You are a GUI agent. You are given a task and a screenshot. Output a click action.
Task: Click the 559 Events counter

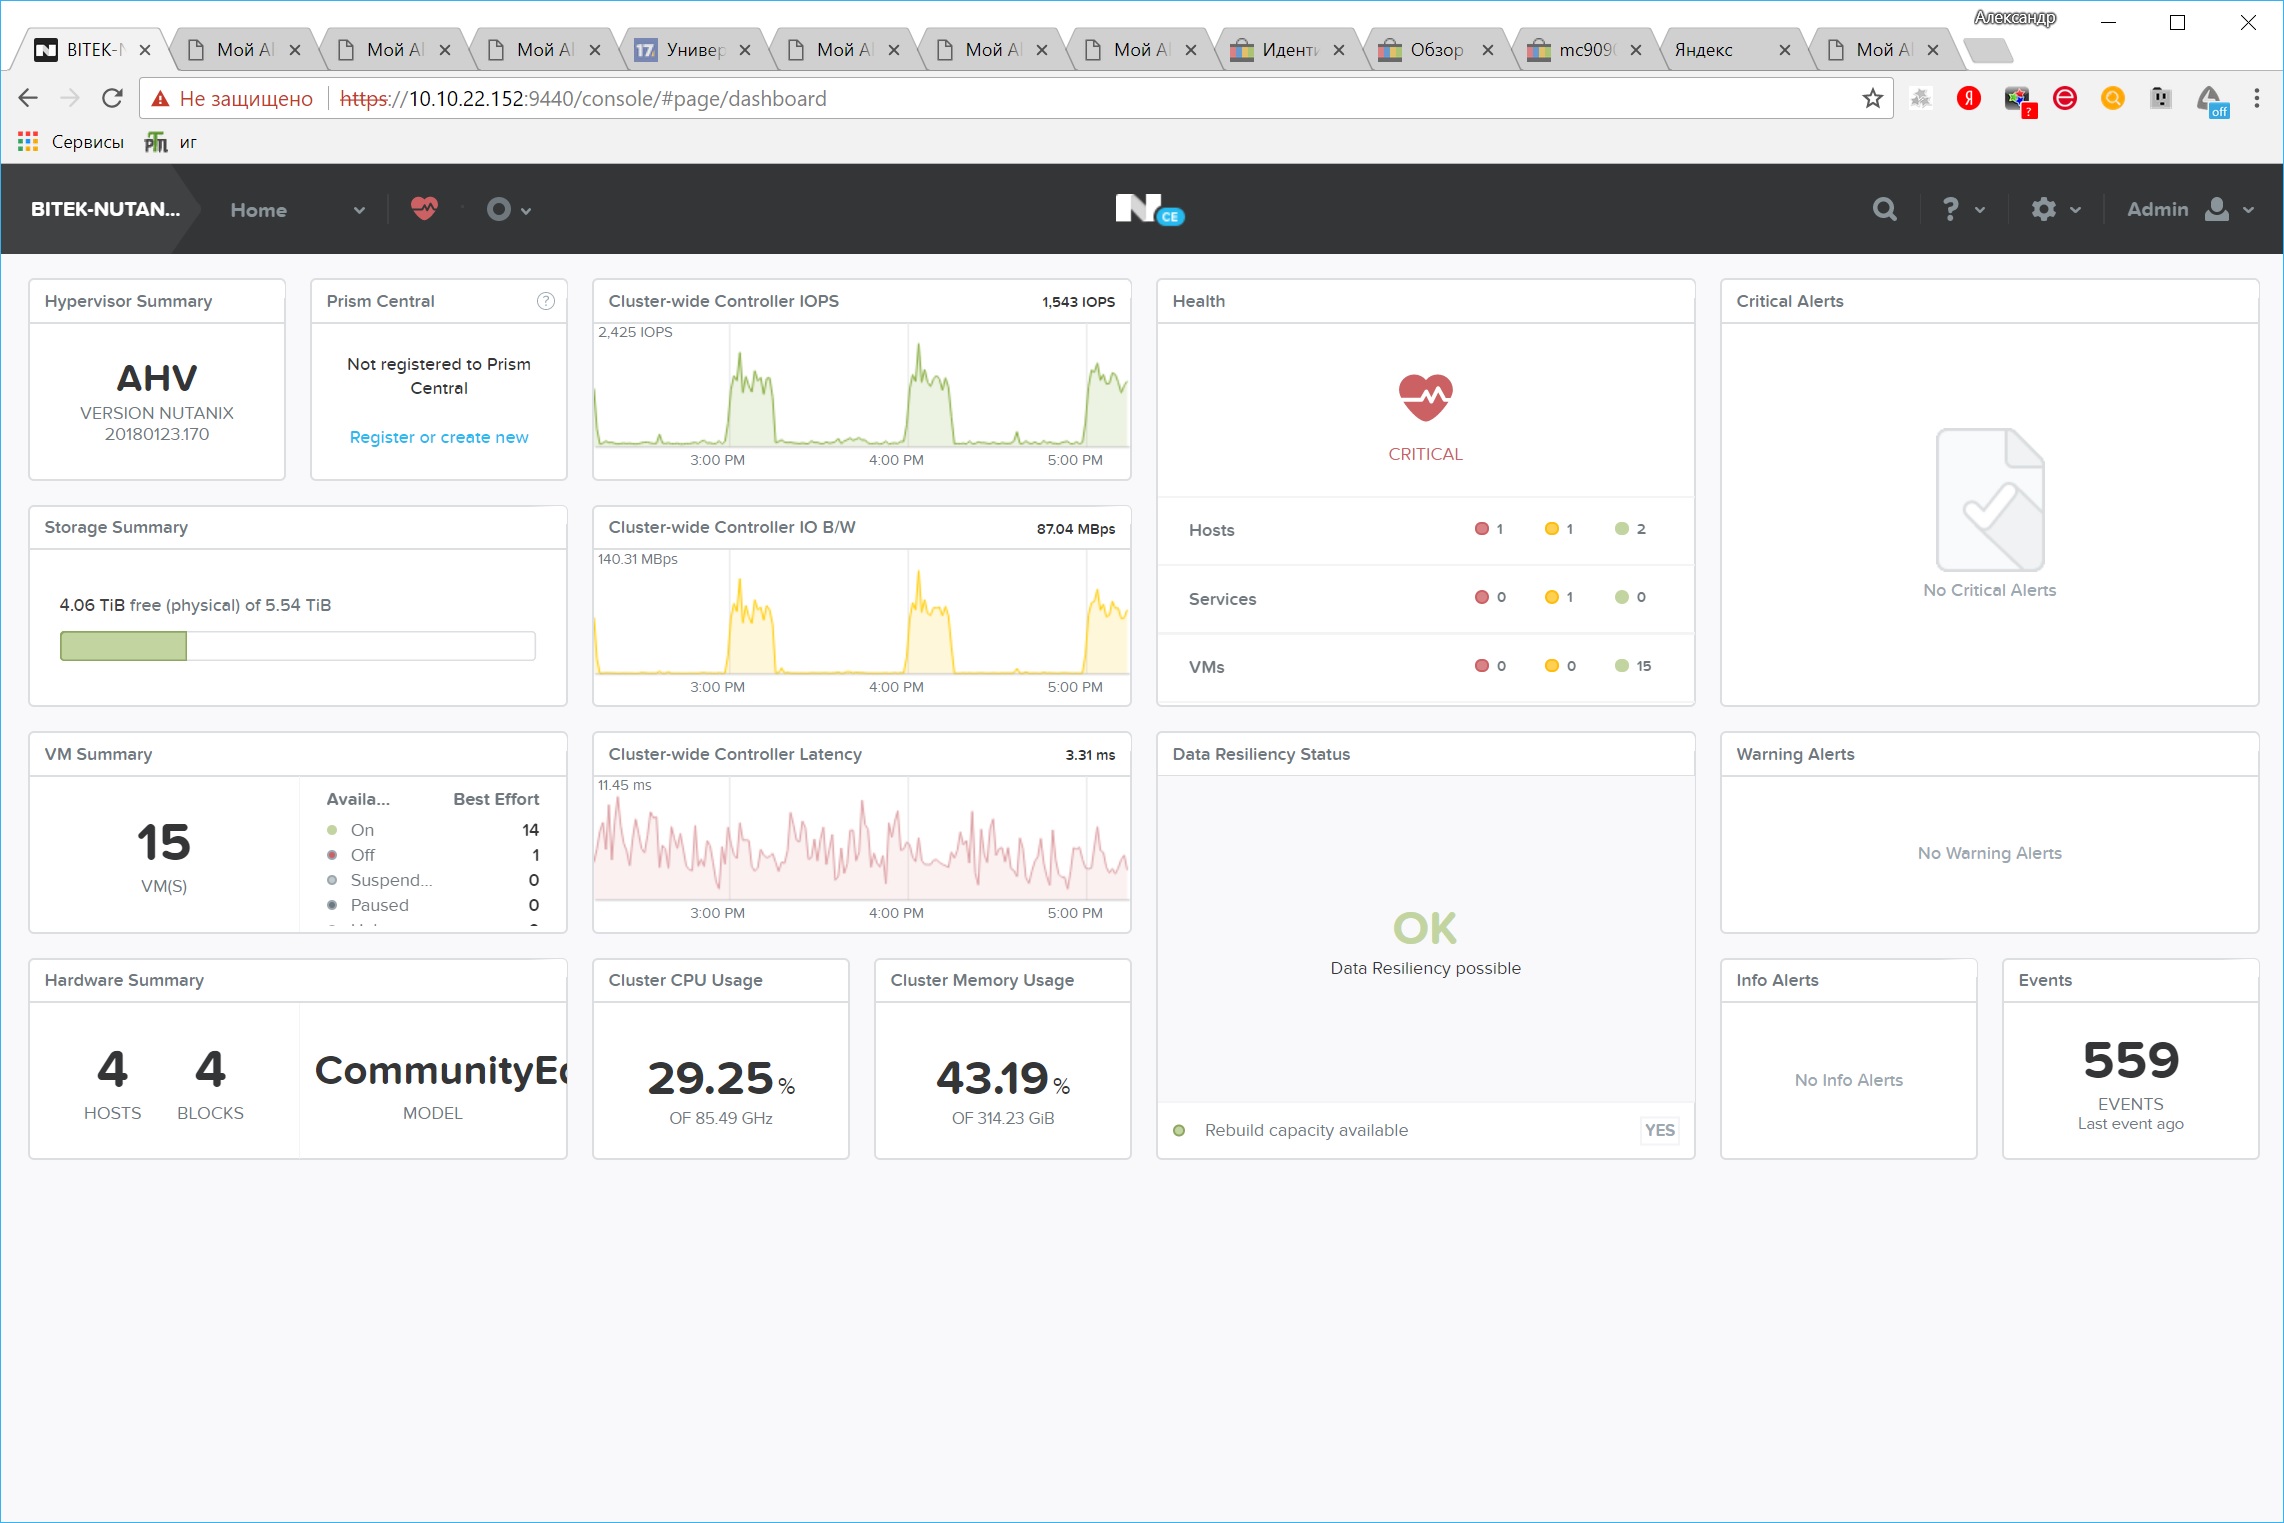[2130, 1061]
